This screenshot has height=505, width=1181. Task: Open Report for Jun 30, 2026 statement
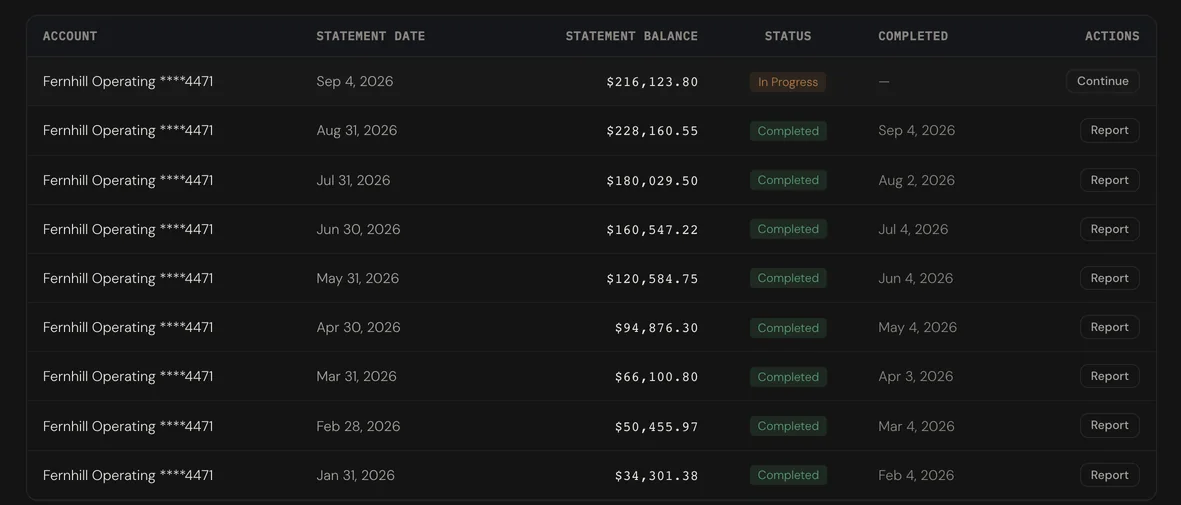click(1109, 229)
